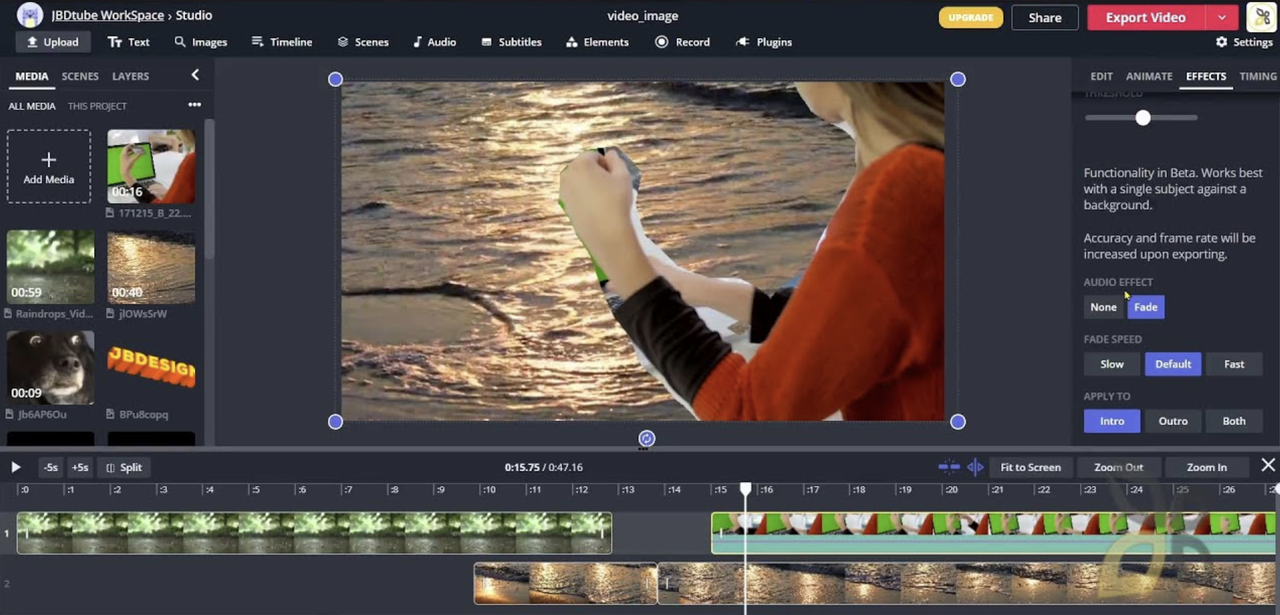Open the Effects tab
This screenshot has height=615, width=1280.
click(x=1205, y=76)
